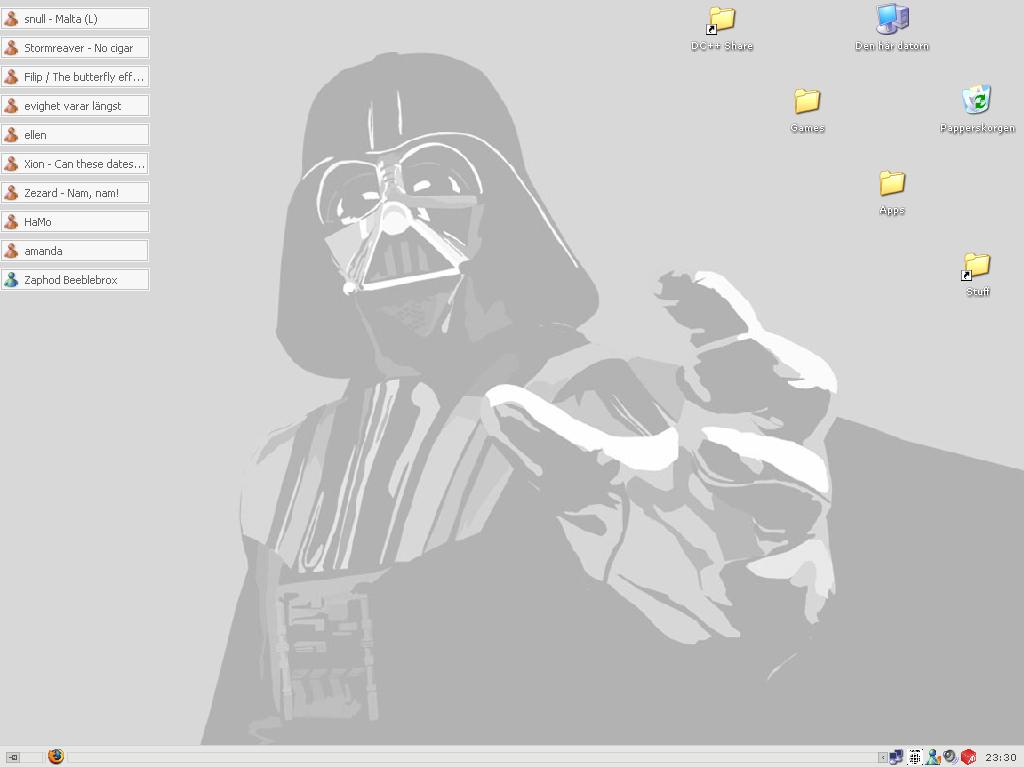Image resolution: width=1024 pixels, height=768 pixels.
Task: Launch Firefox from the taskbar
Action: pos(56,756)
